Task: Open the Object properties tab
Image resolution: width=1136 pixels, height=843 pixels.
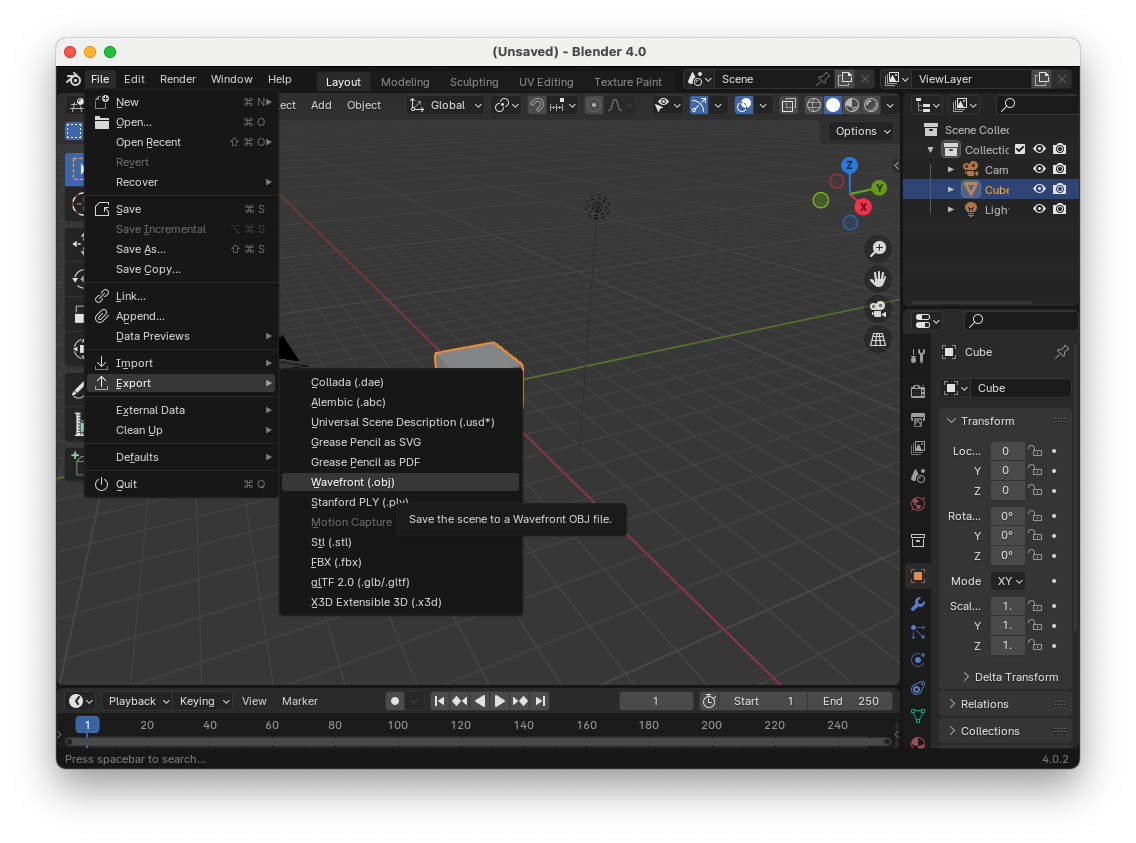Action: coord(918,576)
